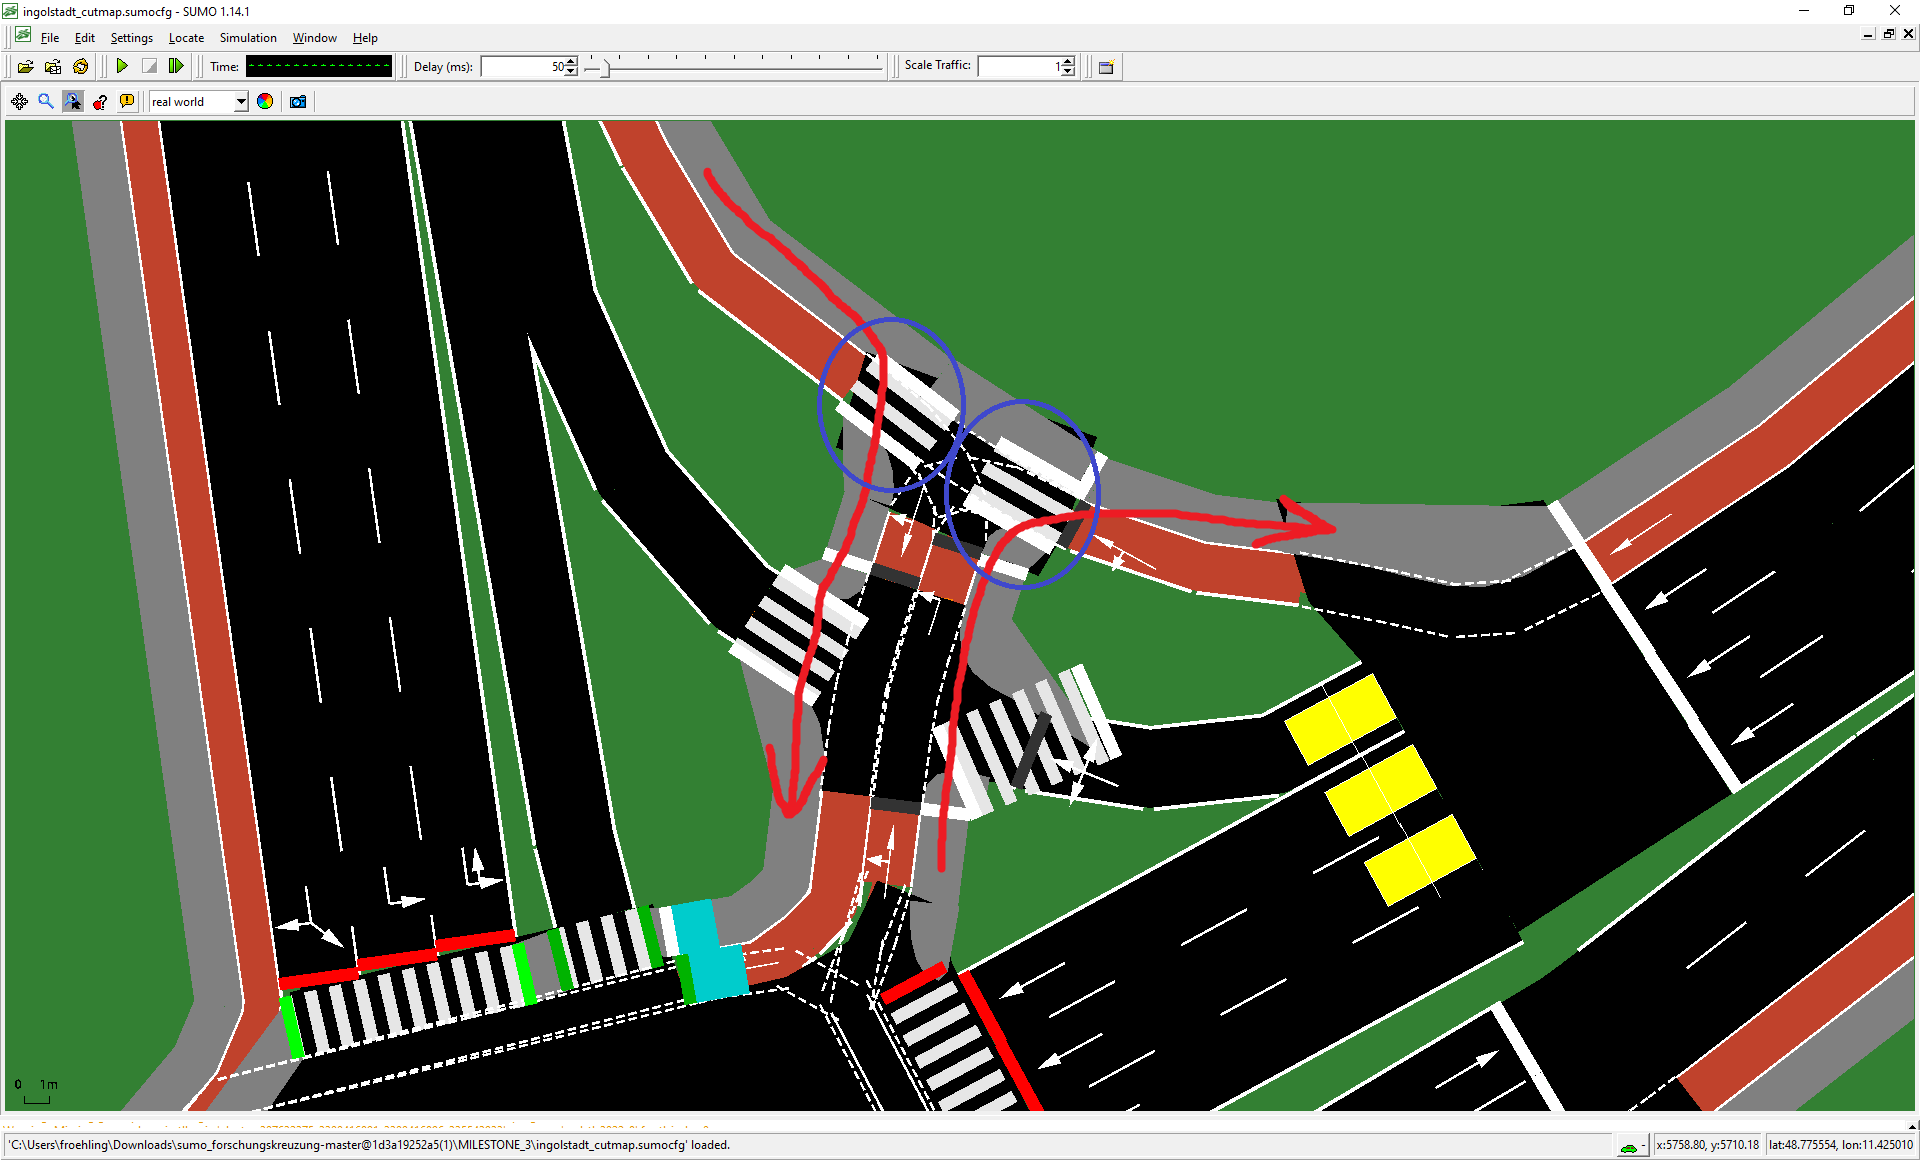Toggle the locate-object magnifier tool
The width and height of the screenshot is (1920, 1160).
tap(73, 101)
